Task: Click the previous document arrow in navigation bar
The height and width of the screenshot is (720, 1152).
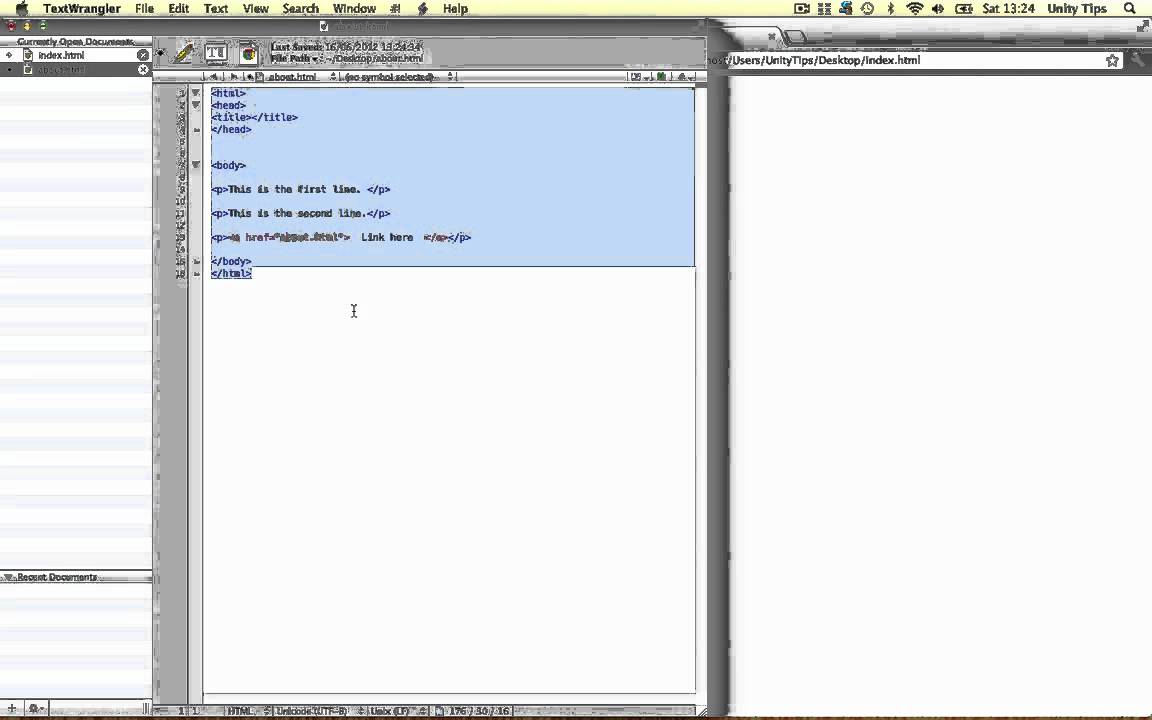Action: pos(215,76)
